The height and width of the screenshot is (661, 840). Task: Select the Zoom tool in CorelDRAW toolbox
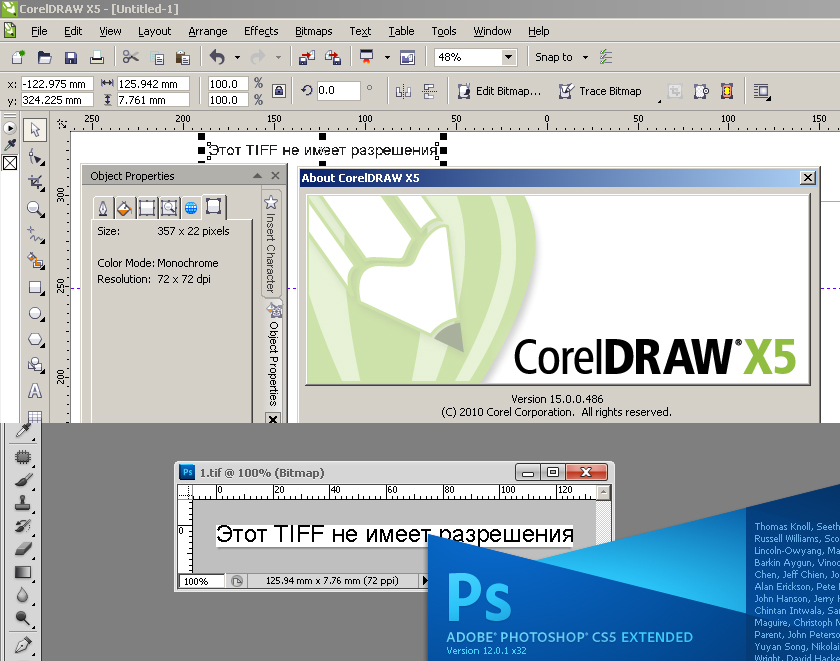coord(36,208)
